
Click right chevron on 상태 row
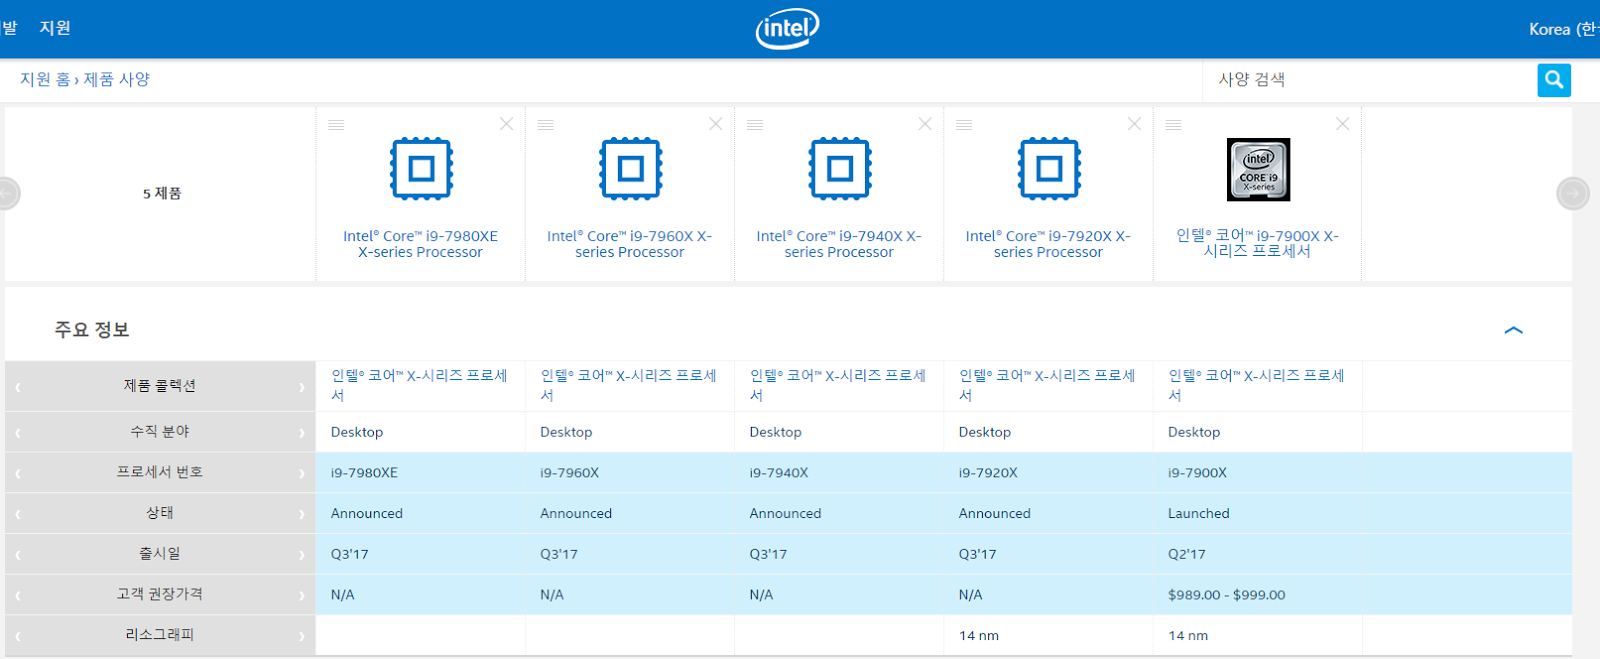[300, 514]
